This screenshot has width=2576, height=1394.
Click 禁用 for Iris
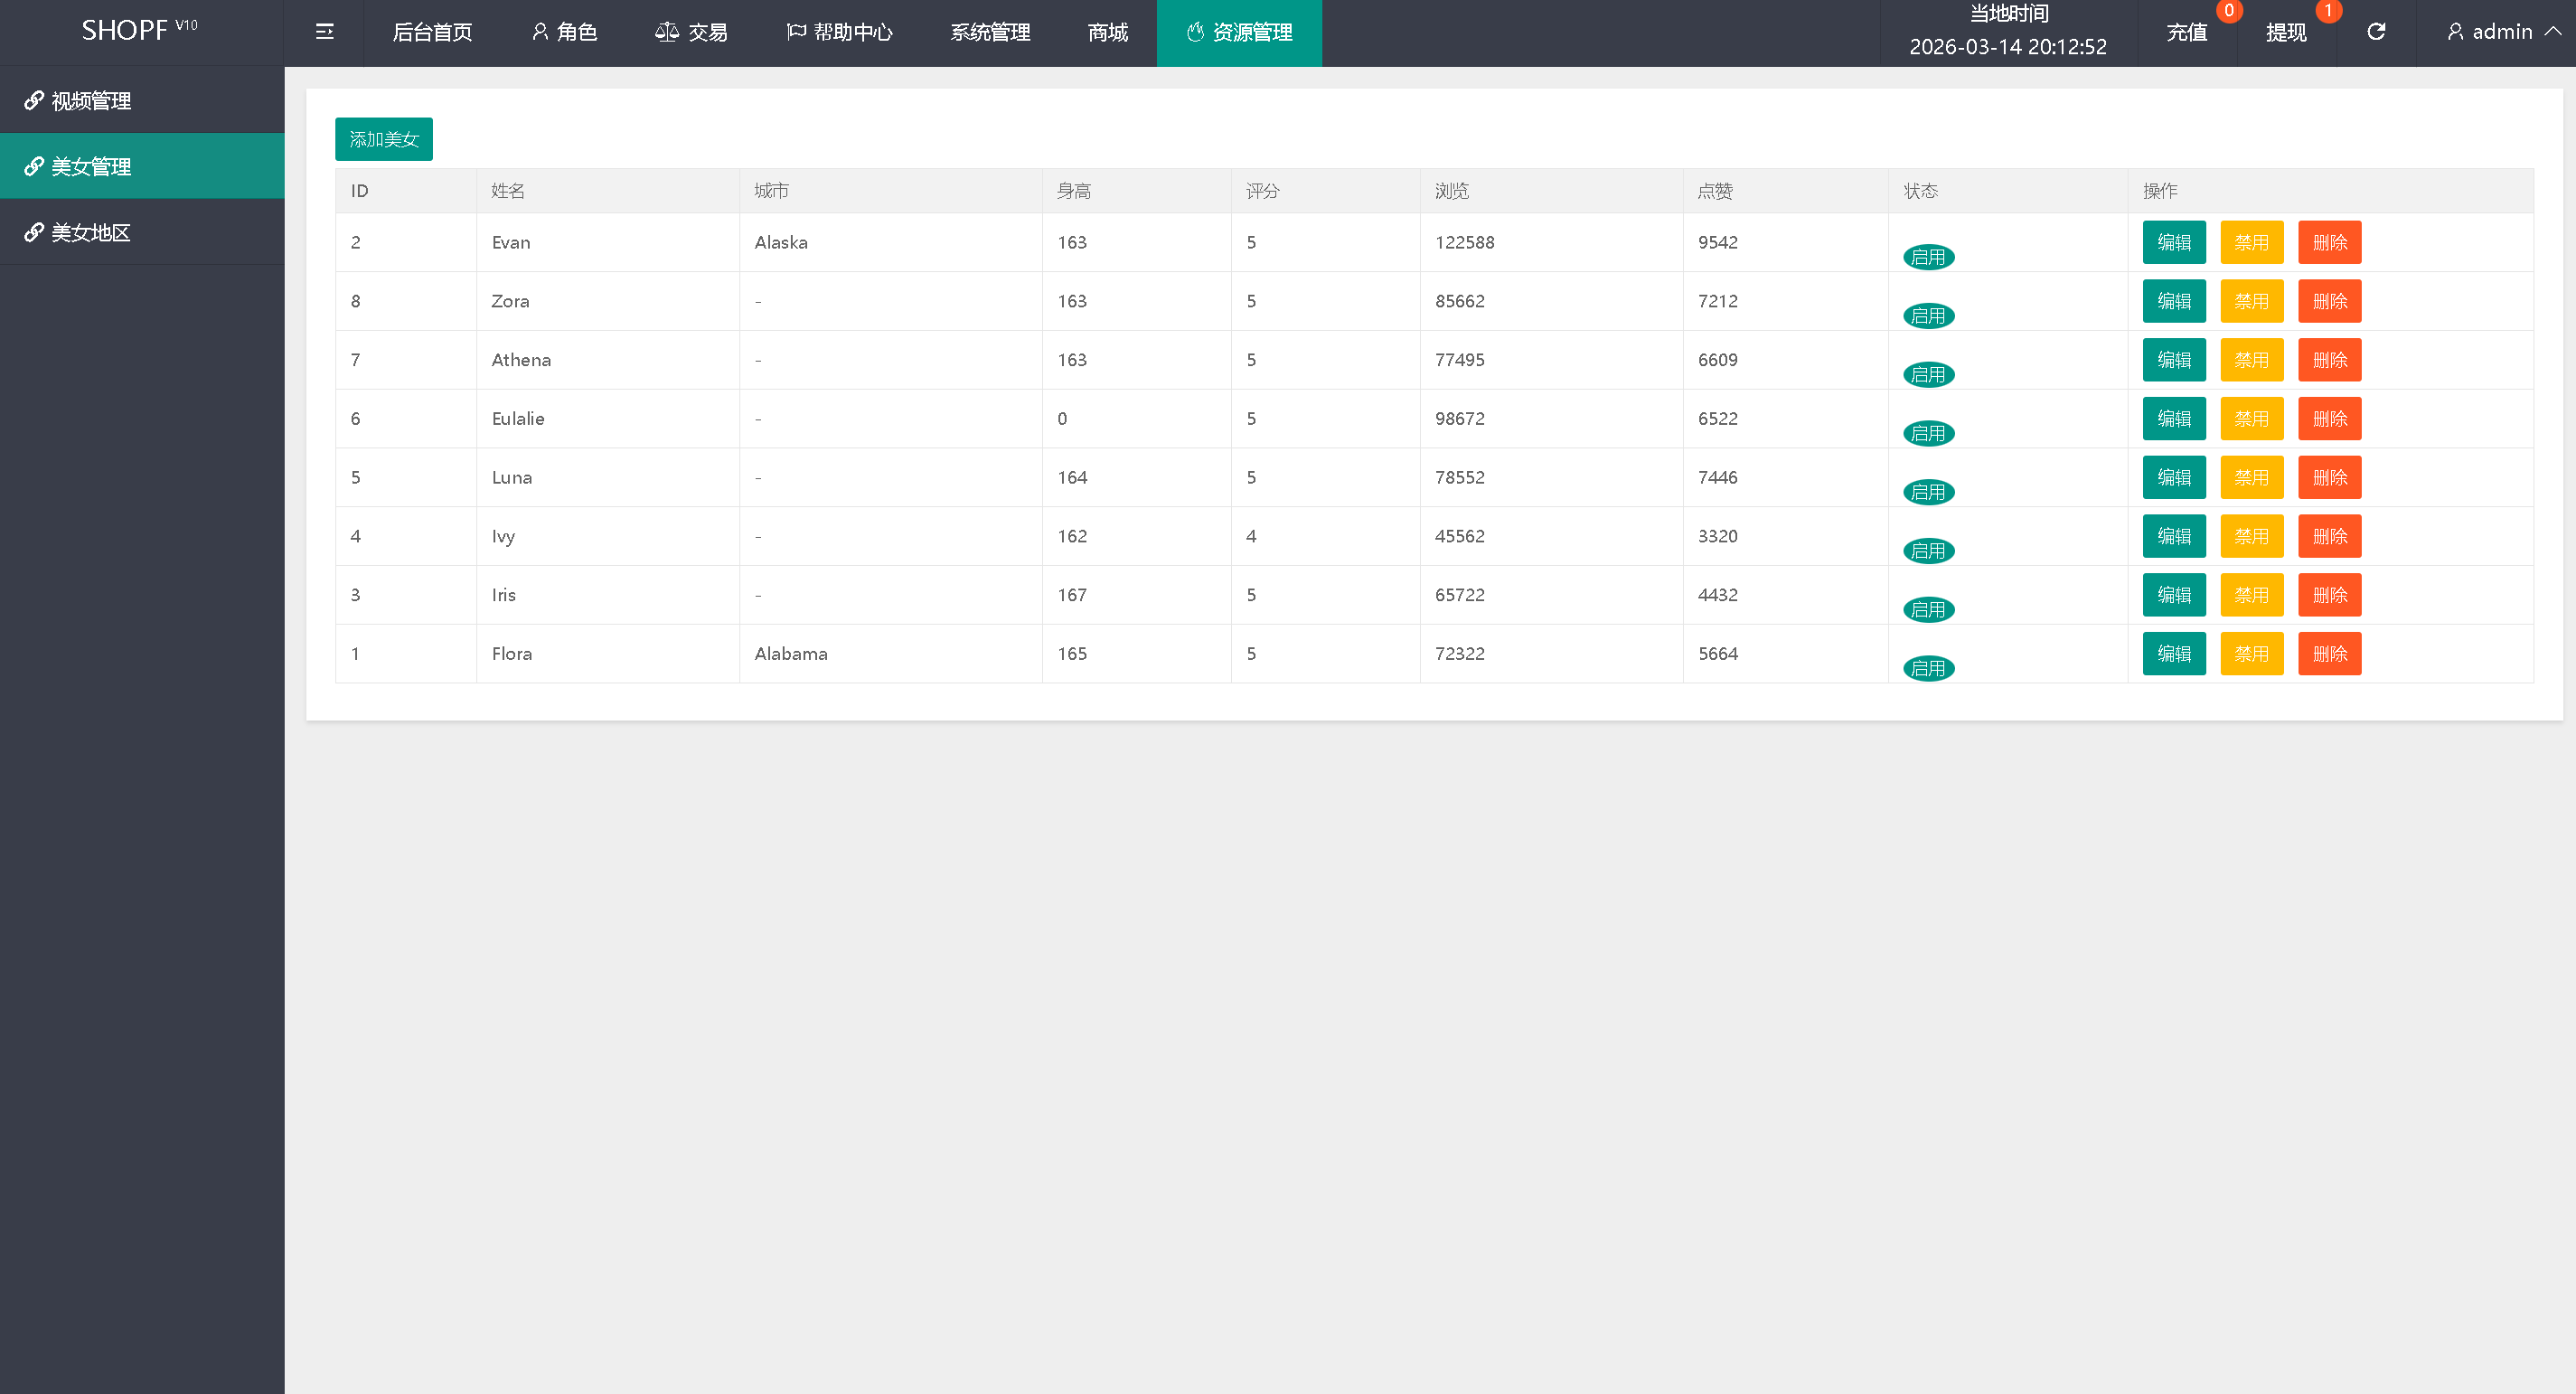(2252, 595)
